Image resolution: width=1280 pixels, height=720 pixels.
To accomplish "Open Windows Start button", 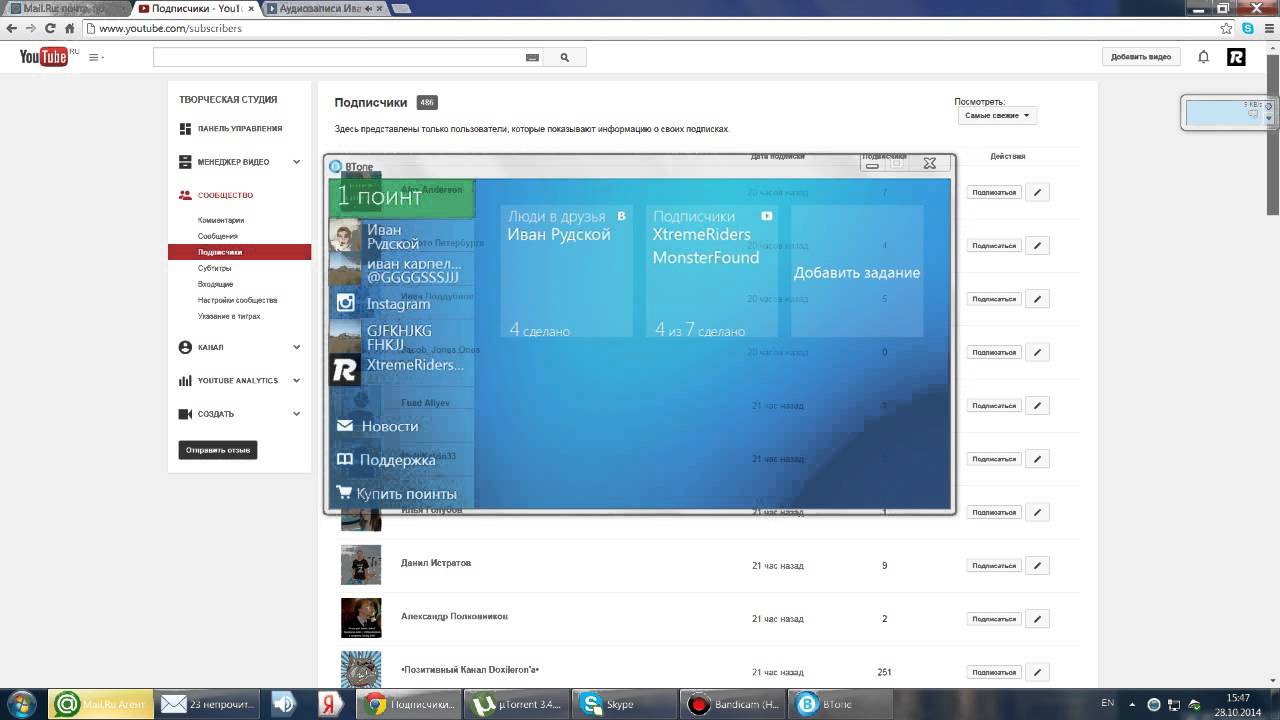I will [x=21, y=704].
